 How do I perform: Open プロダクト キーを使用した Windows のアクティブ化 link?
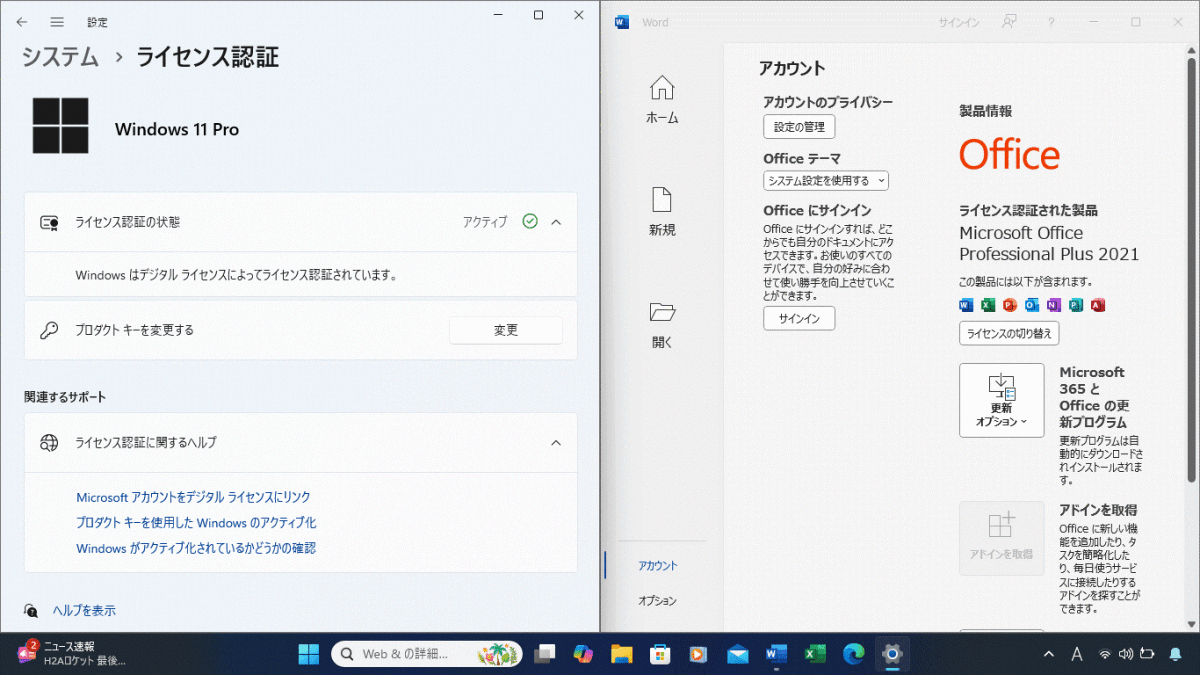[x=196, y=523]
